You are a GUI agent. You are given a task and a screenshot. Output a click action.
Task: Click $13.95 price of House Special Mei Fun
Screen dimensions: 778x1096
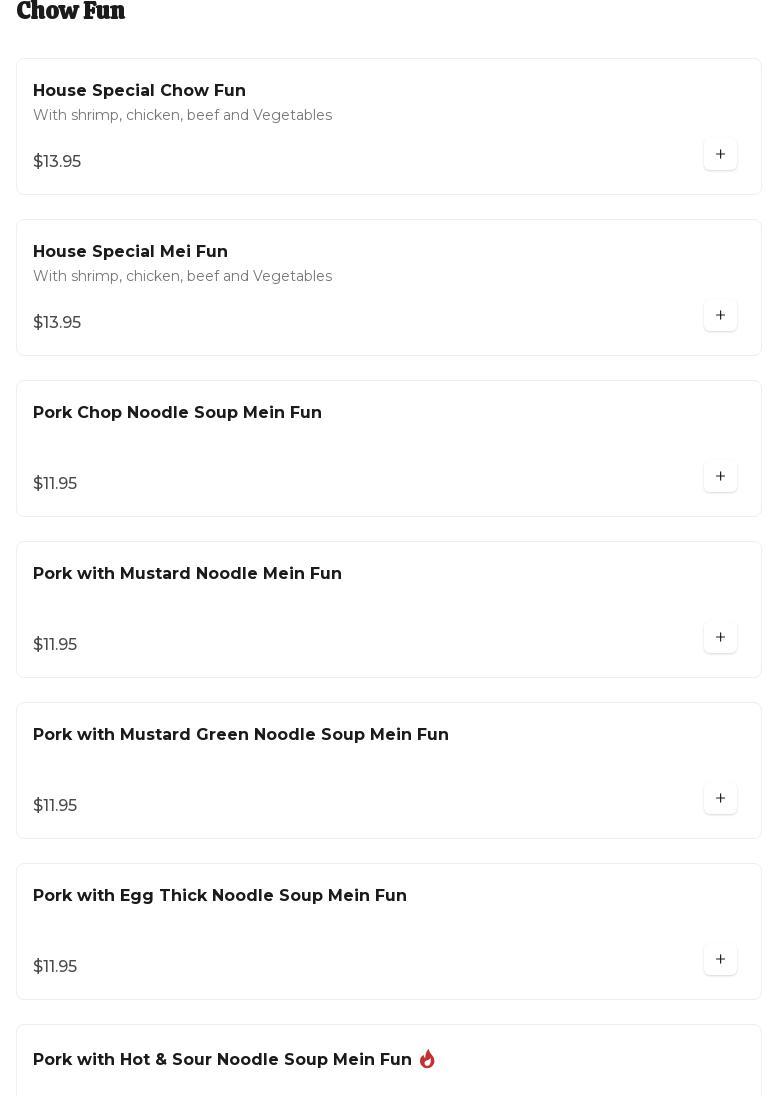[57, 323]
